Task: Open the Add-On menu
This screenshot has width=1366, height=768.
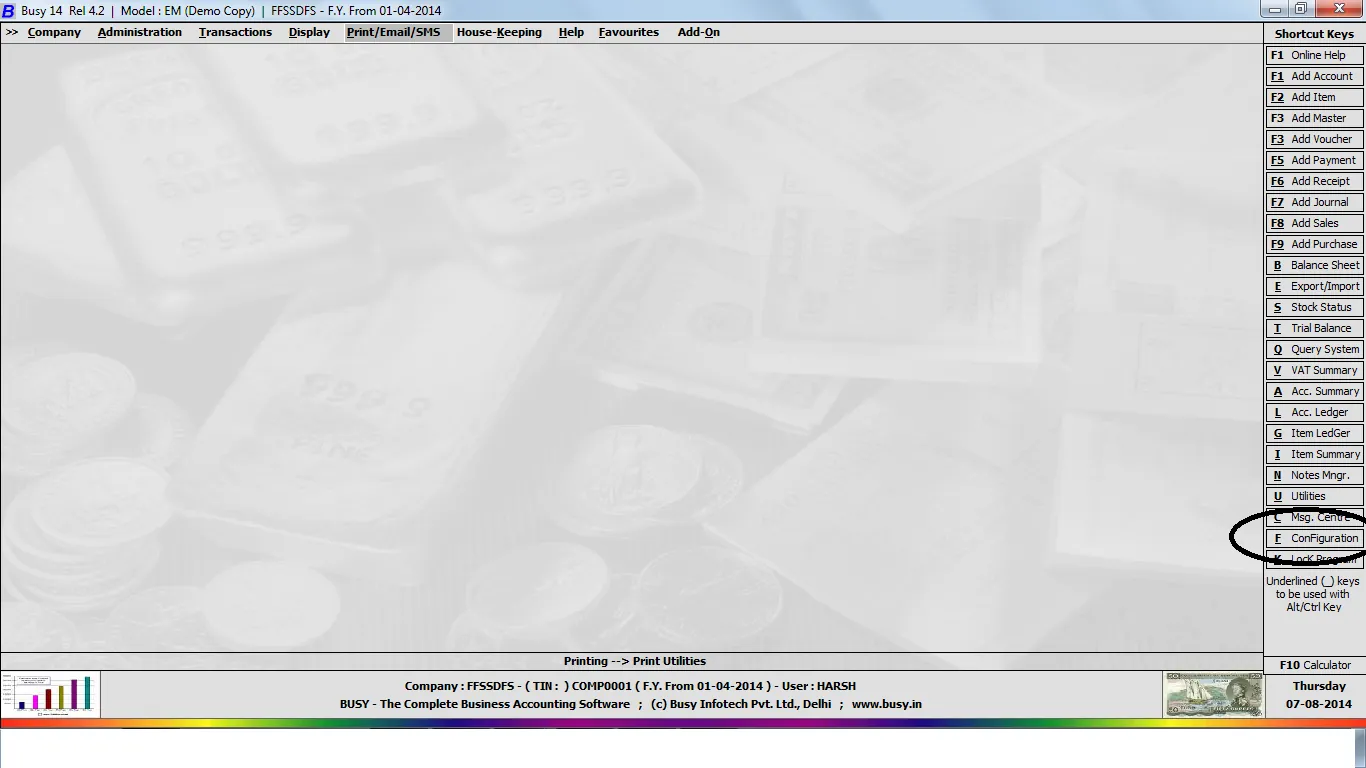Action: pyautogui.click(x=699, y=32)
